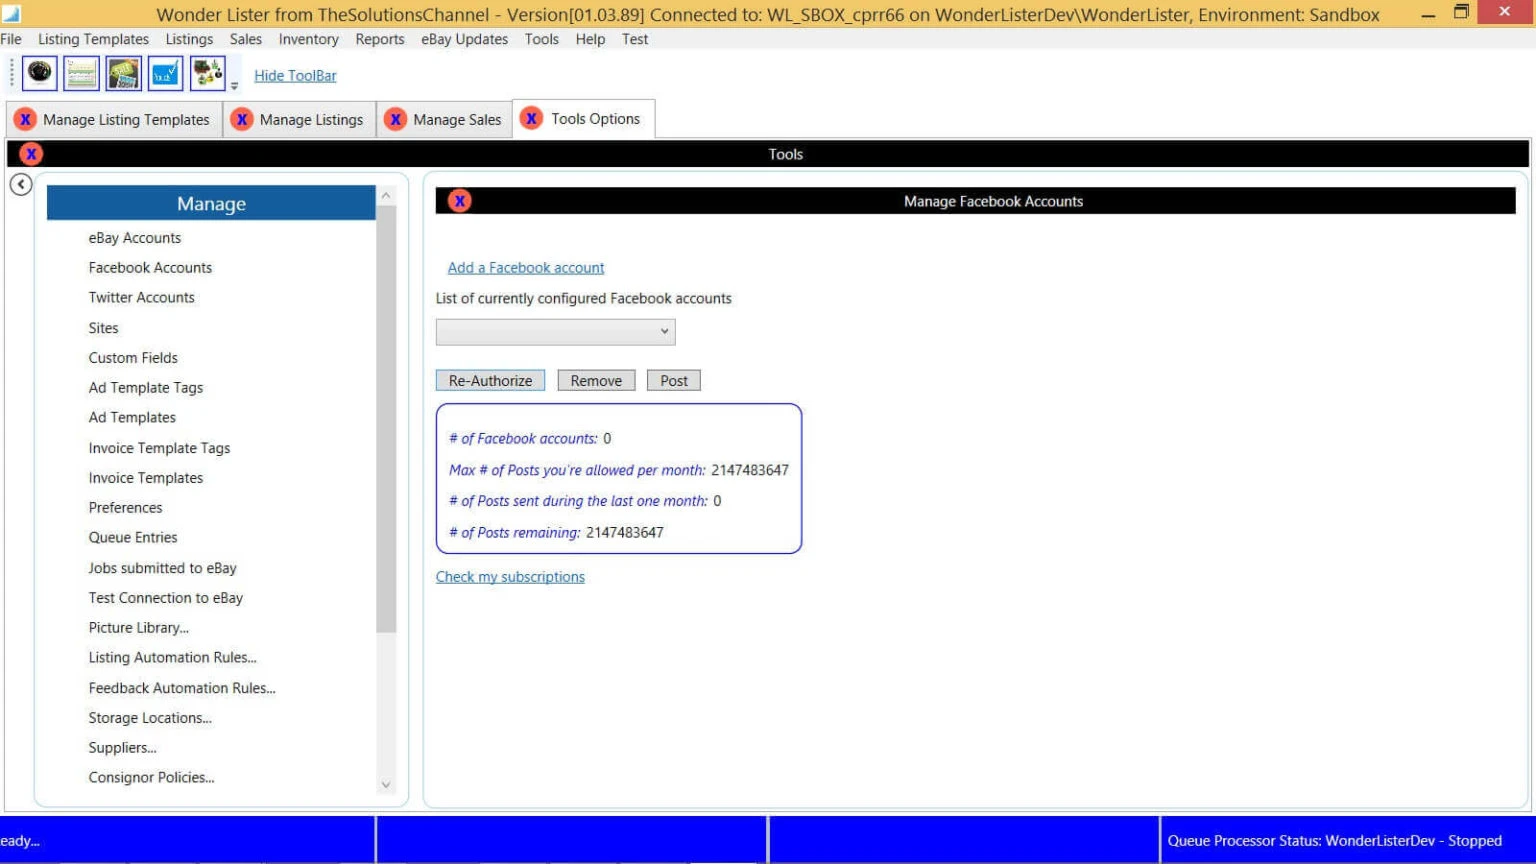1536x864 pixels.
Task: Close the Manage Facebook Accounts panel
Action: 459,201
